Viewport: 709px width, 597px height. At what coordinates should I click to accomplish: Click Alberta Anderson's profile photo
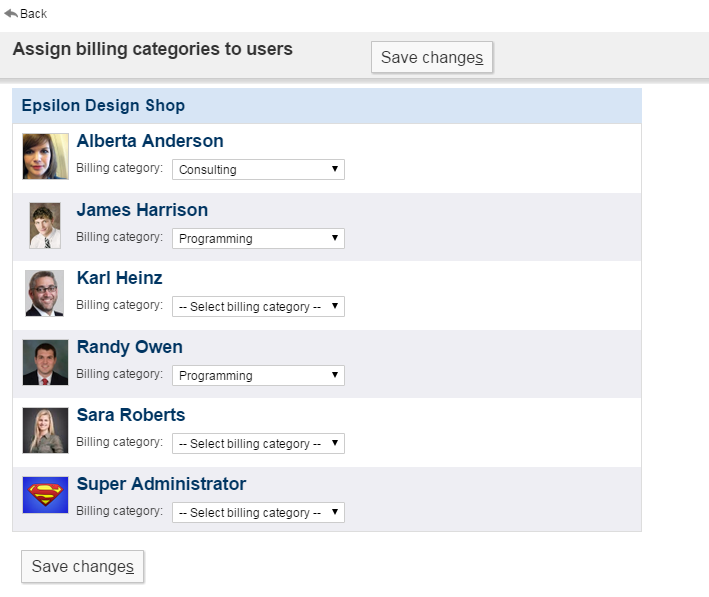pyautogui.click(x=45, y=157)
